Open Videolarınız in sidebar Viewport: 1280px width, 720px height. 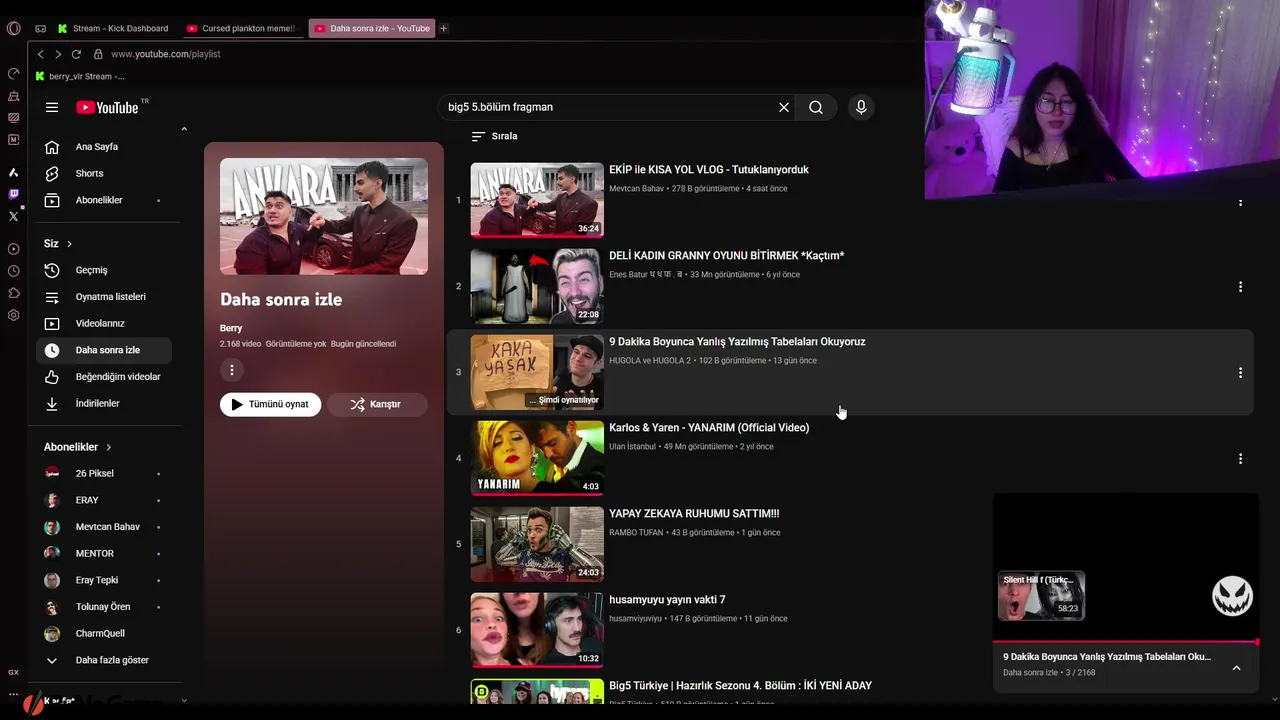tap(103, 323)
